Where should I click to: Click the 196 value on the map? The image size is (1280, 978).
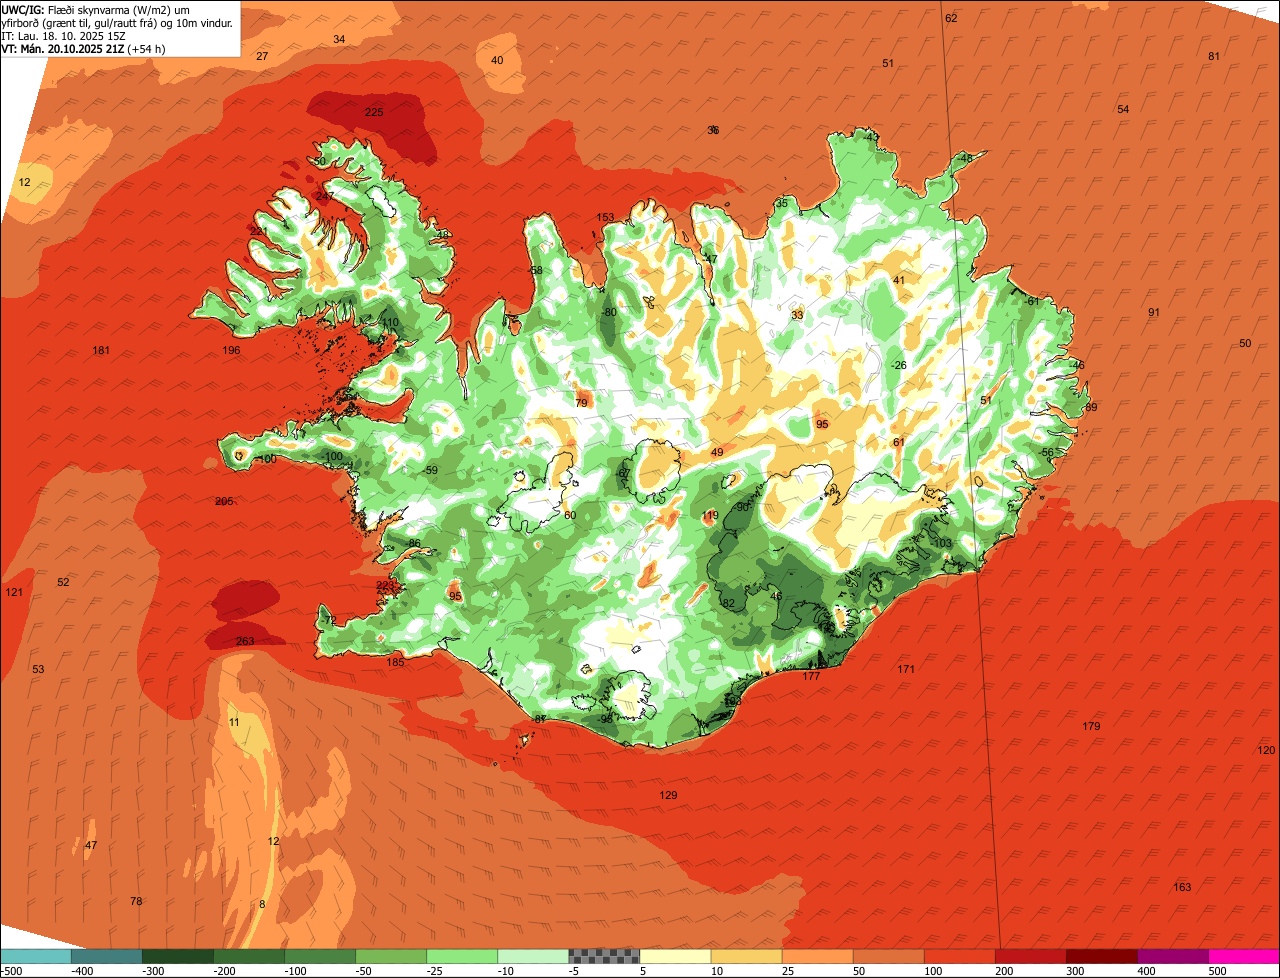click(x=231, y=350)
